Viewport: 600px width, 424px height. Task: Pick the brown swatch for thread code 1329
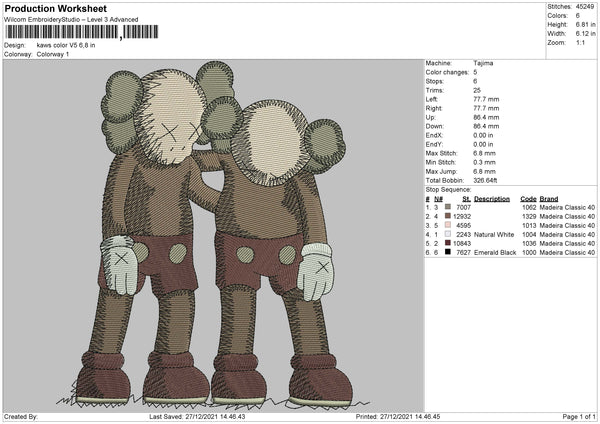448,216
